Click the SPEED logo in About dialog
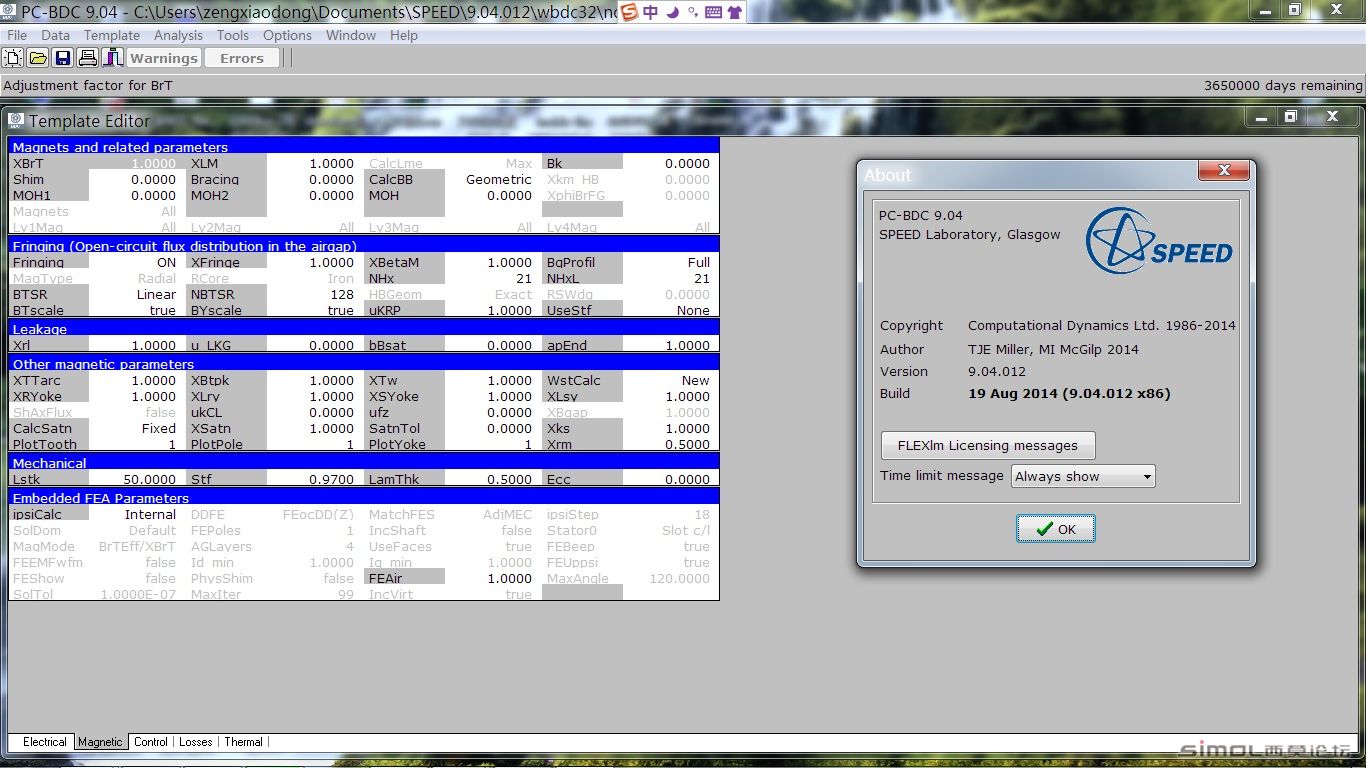The width and height of the screenshot is (1366, 768). click(1160, 241)
